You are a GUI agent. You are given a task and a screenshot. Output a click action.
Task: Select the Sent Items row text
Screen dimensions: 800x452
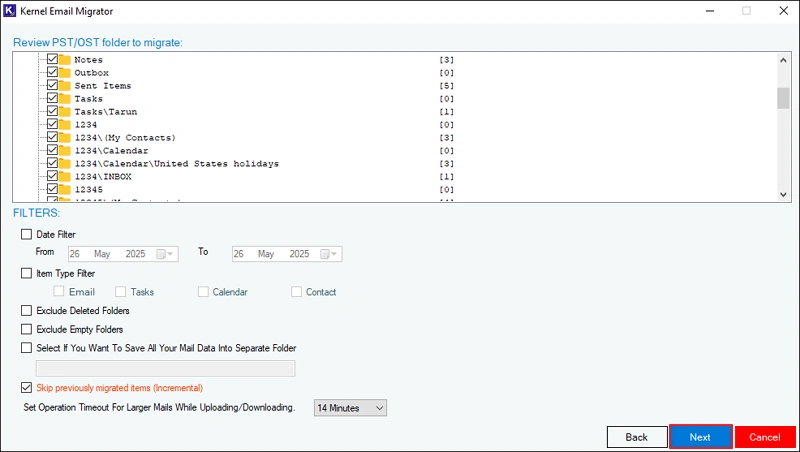(x=103, y=86)
